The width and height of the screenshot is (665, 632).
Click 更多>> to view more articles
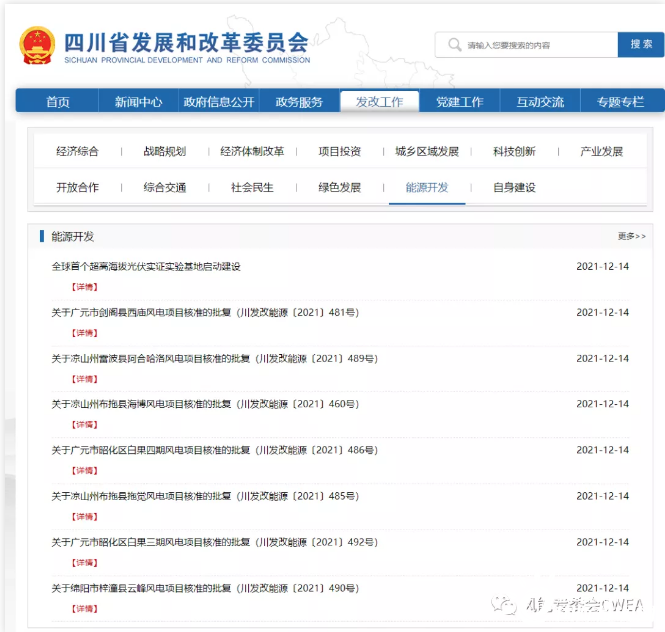[x=631, y=237]
